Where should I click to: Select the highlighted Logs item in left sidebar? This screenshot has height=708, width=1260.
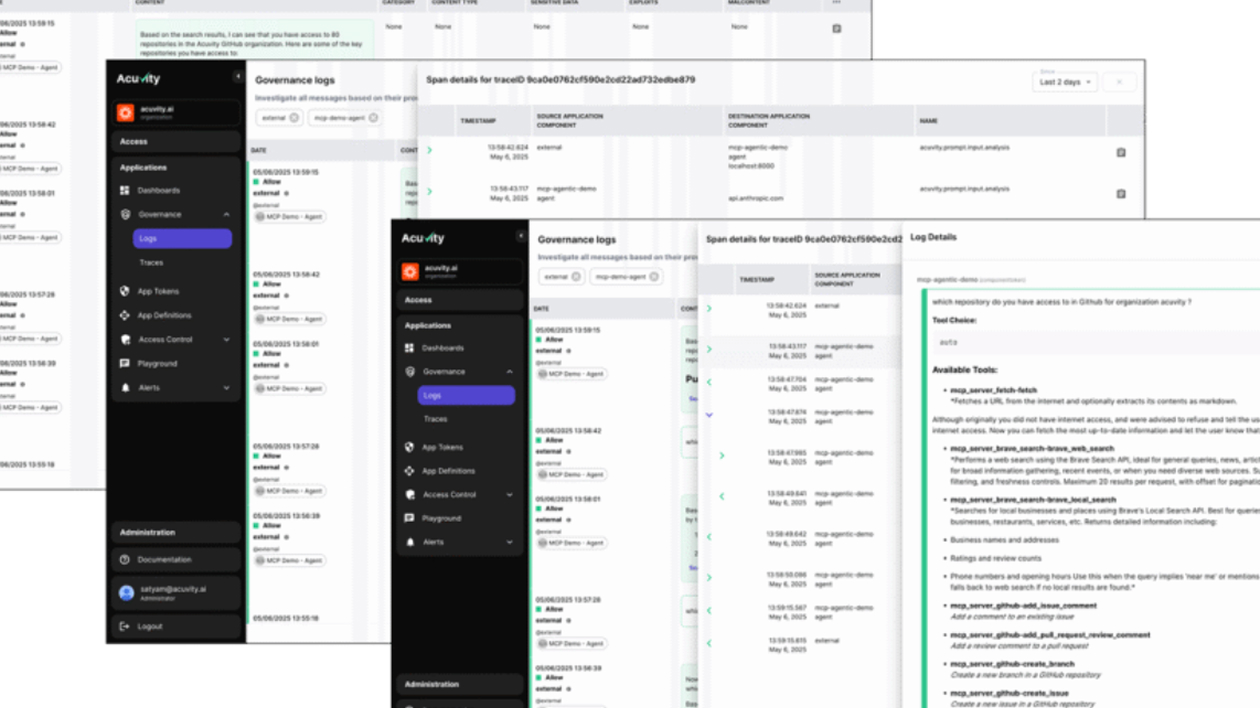pos(182,239)
